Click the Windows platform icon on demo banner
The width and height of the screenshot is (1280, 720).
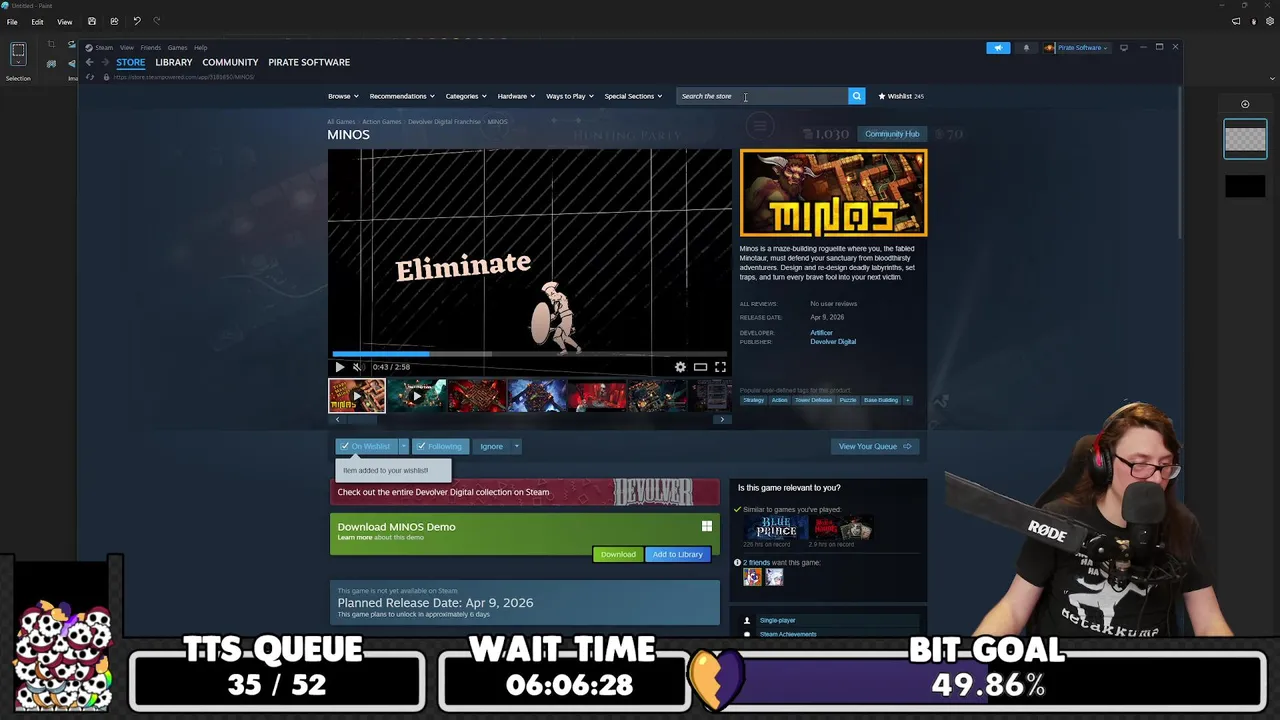click(x=707, y=526)
